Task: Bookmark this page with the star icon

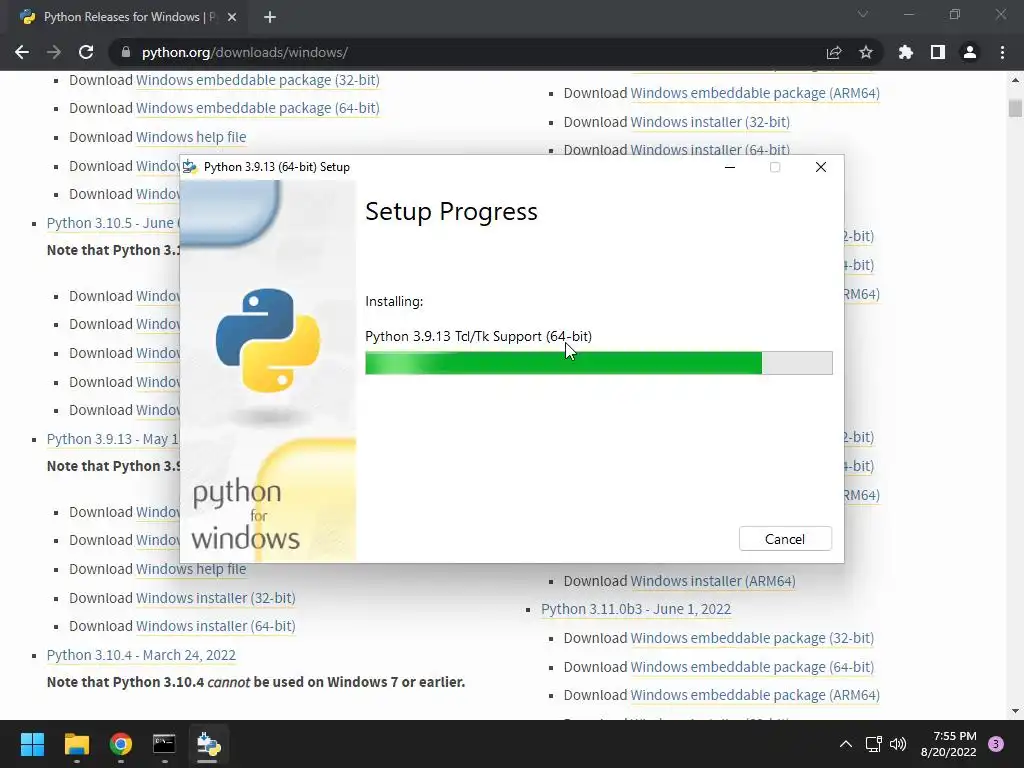Action: click(866, 52)
